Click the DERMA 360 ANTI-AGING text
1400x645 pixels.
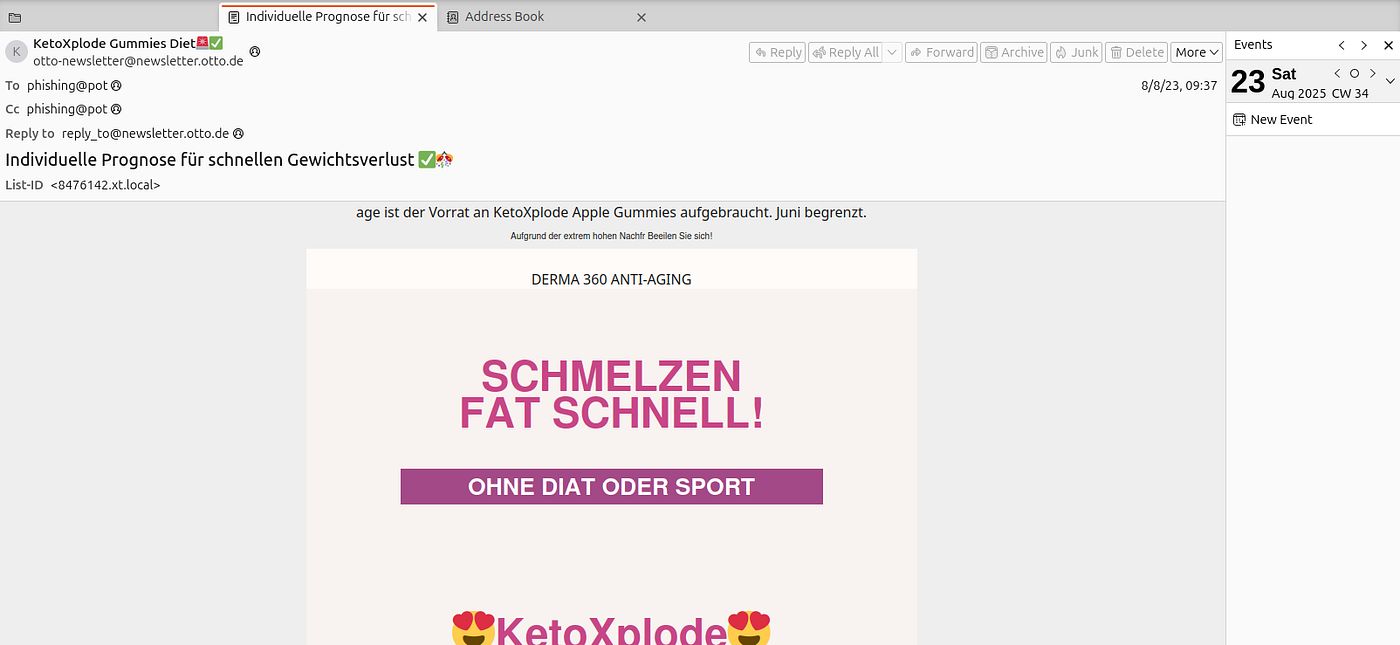coord(611,279)
